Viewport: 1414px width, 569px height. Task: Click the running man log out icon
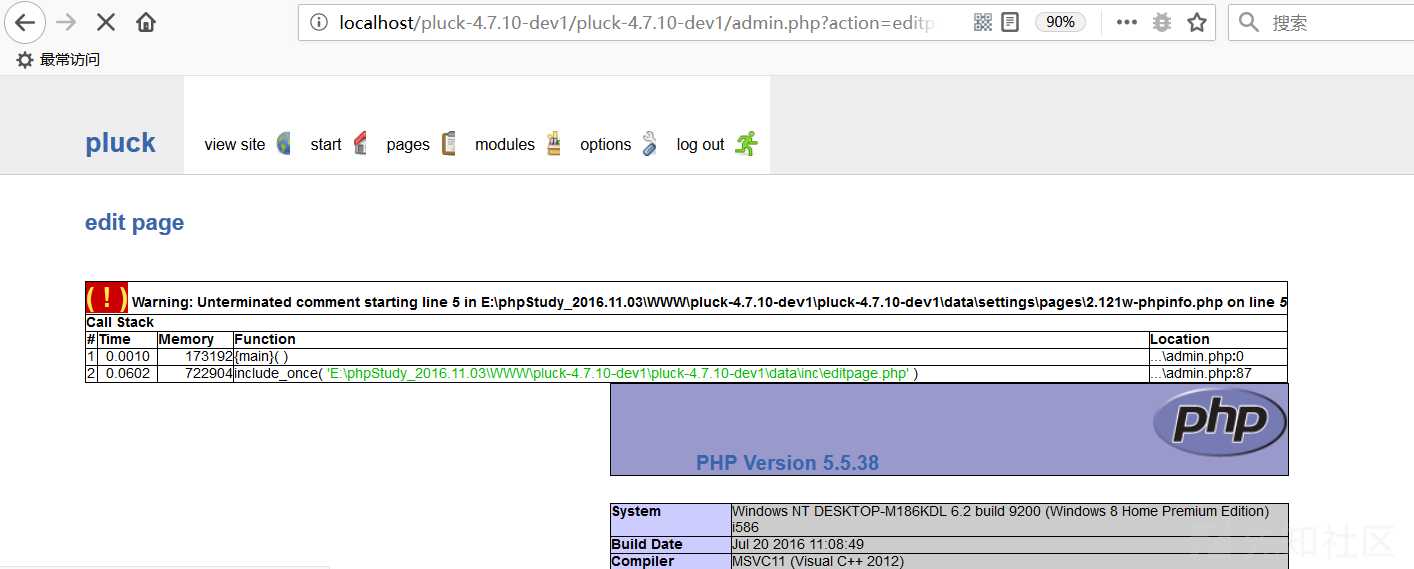(x=746, y=144)
